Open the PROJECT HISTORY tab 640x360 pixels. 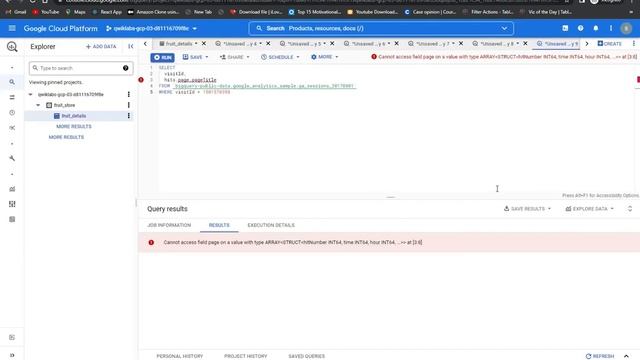tap(245, 356)
